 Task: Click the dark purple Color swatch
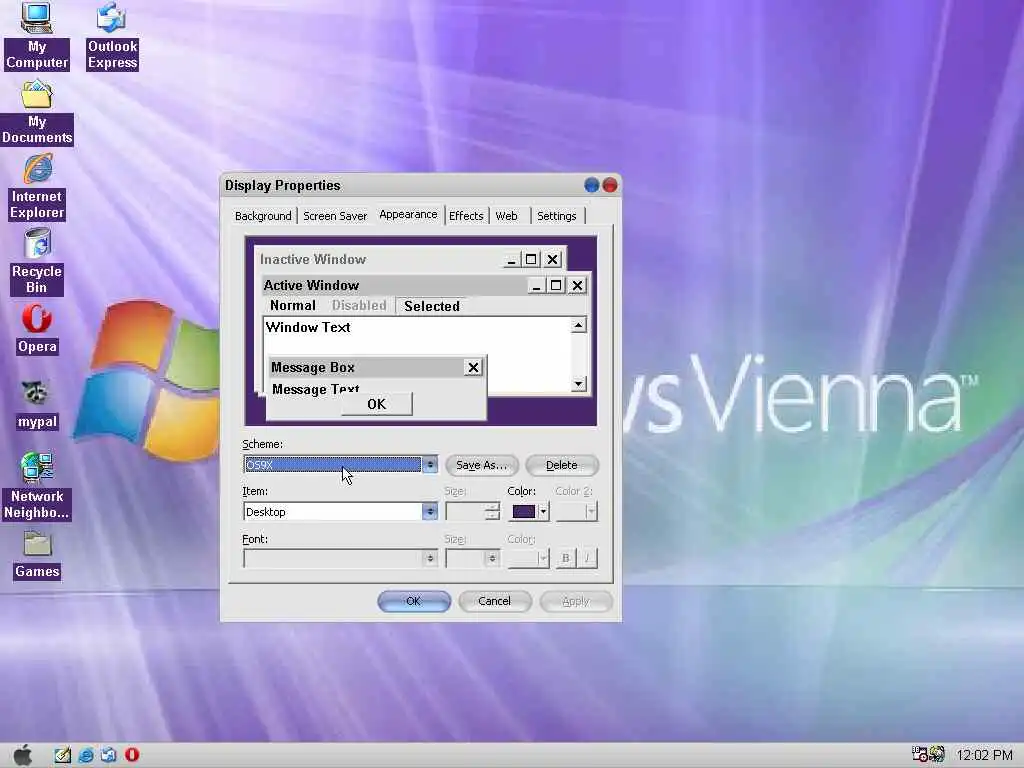click(524, 512)
